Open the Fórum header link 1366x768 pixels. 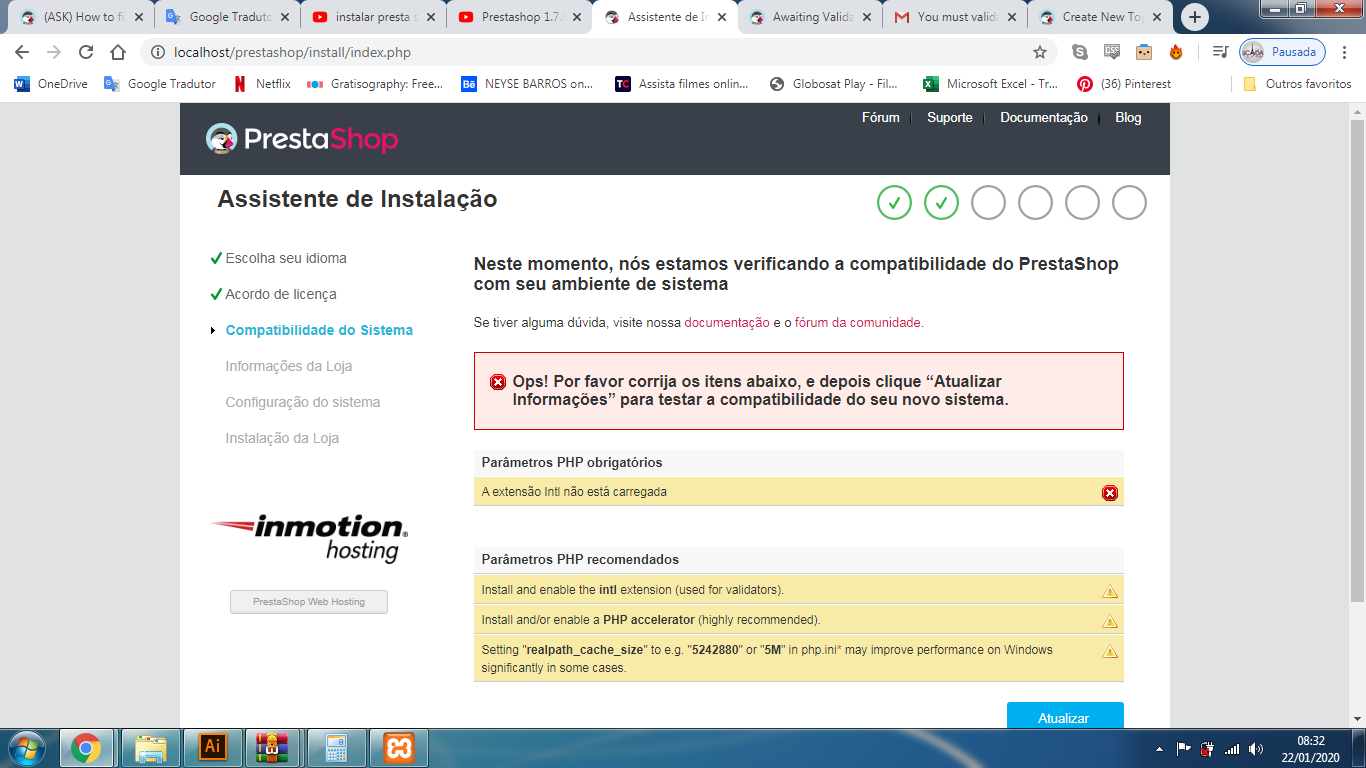[880, 117]
